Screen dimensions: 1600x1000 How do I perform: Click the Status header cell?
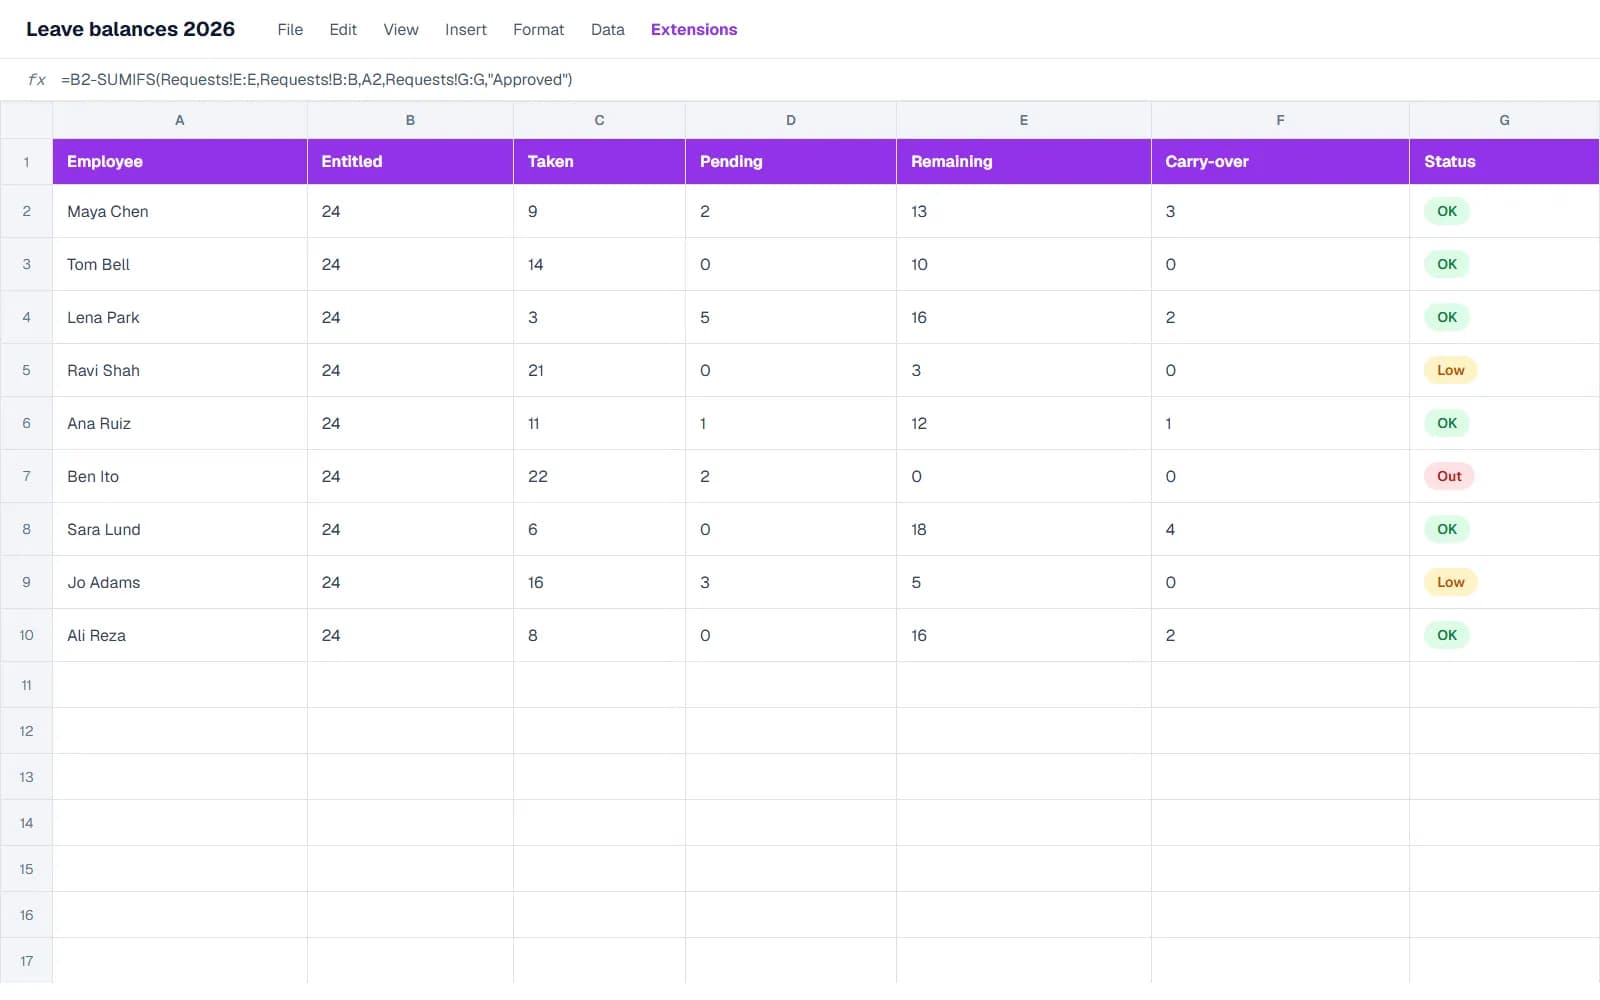[x=1504, y=162]
